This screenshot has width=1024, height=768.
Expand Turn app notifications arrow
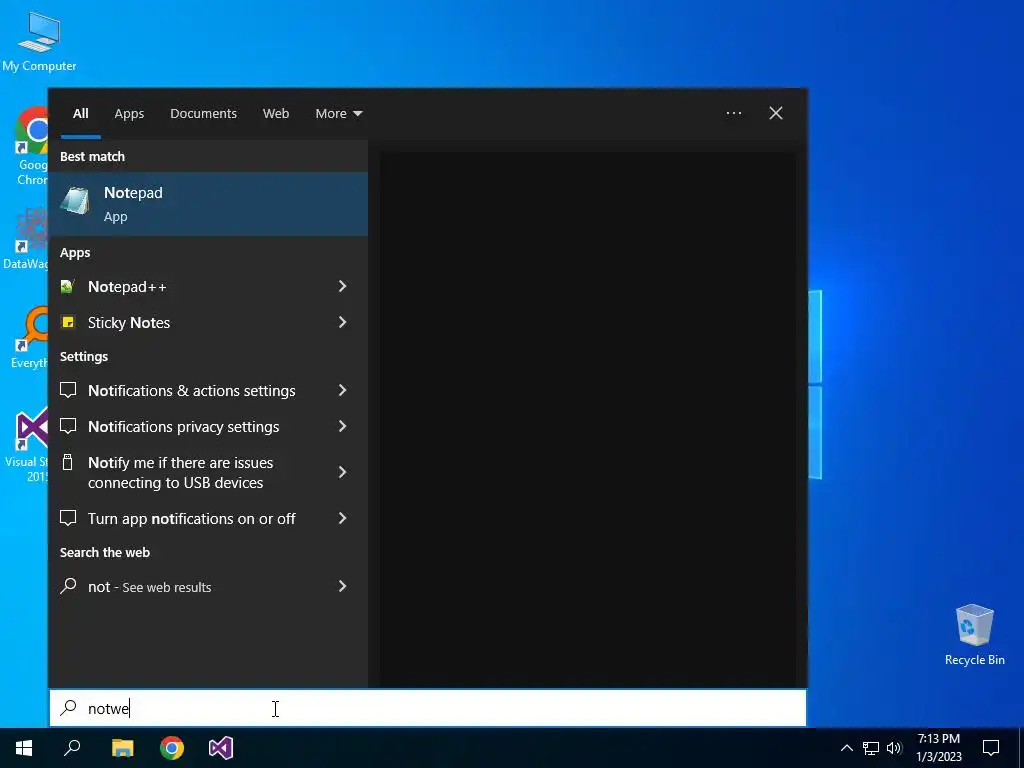pyautogui.click(x=342, y=518)
